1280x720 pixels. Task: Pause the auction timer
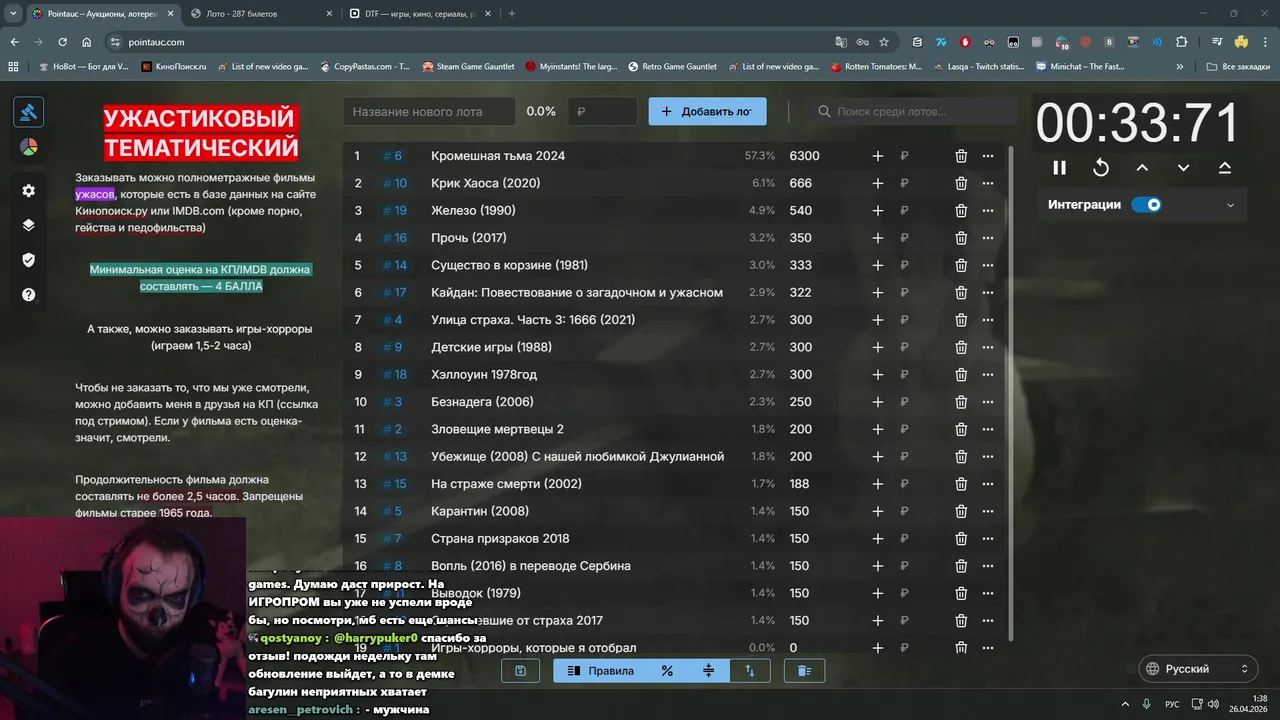(1060, 168)
